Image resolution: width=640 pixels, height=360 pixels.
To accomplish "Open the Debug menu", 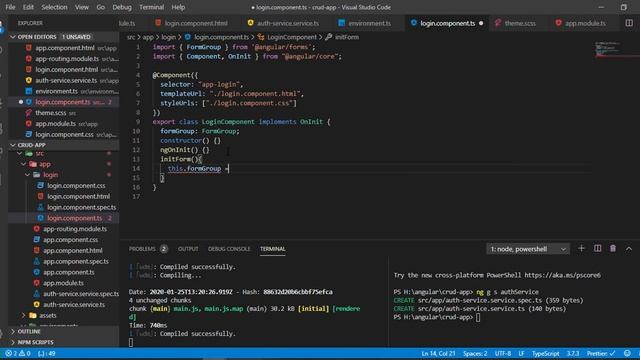I will (122, 7).
